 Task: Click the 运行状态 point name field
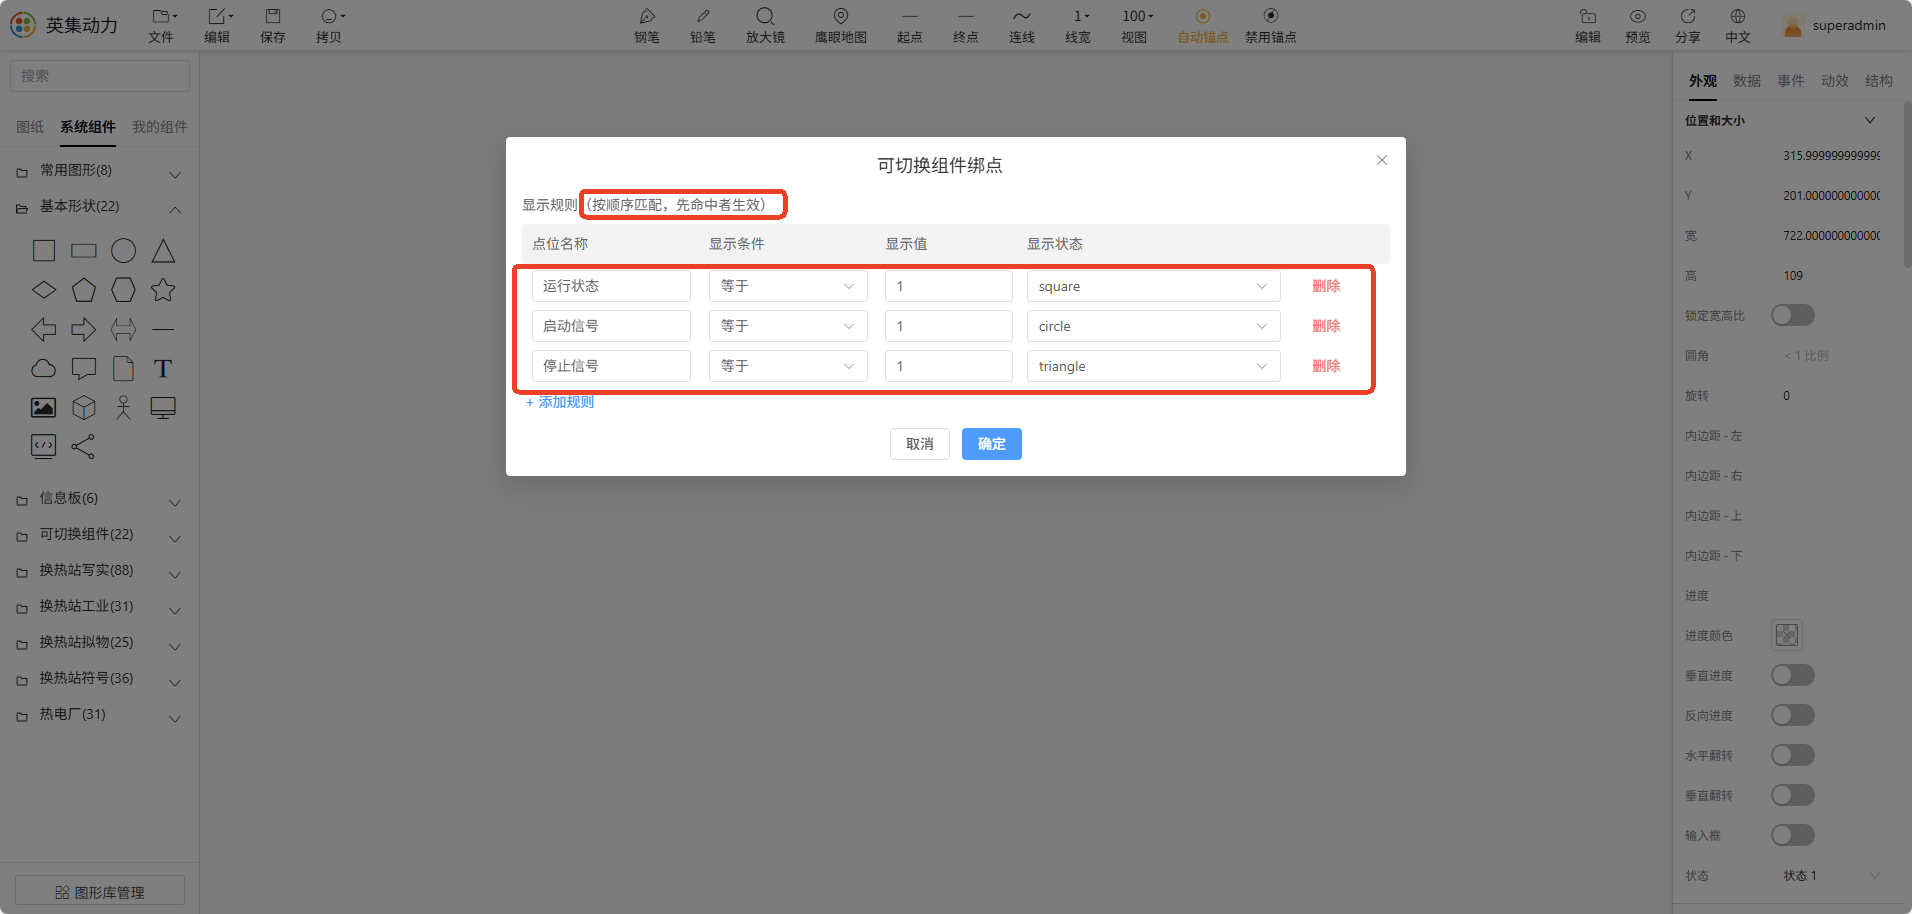click(611, 286)
